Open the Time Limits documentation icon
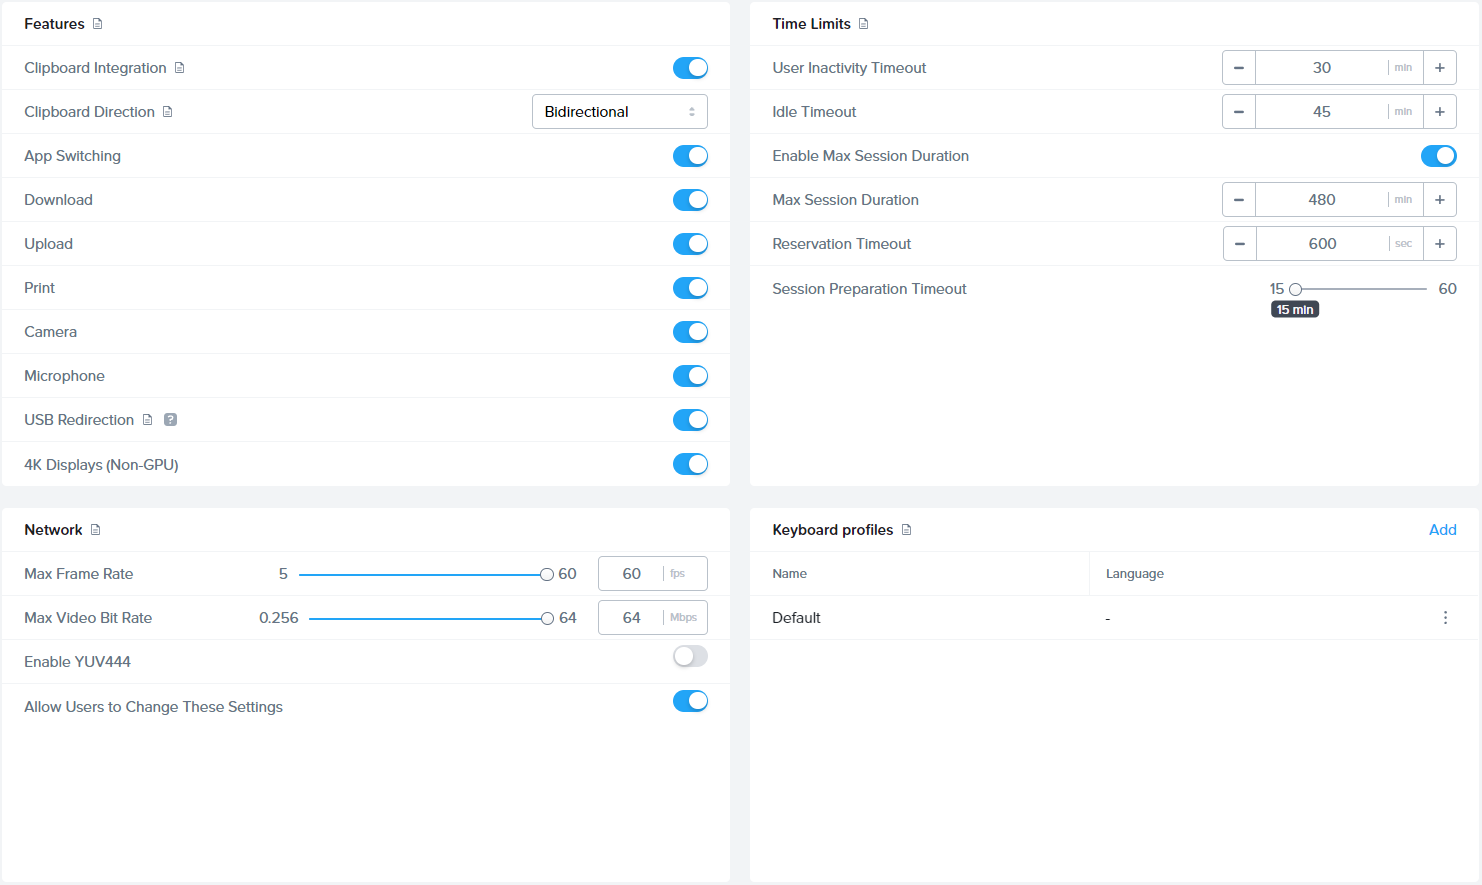Image resolution: width=1482 pixels, height=885 pixels. pyautogui.click(x=864, y=24)
